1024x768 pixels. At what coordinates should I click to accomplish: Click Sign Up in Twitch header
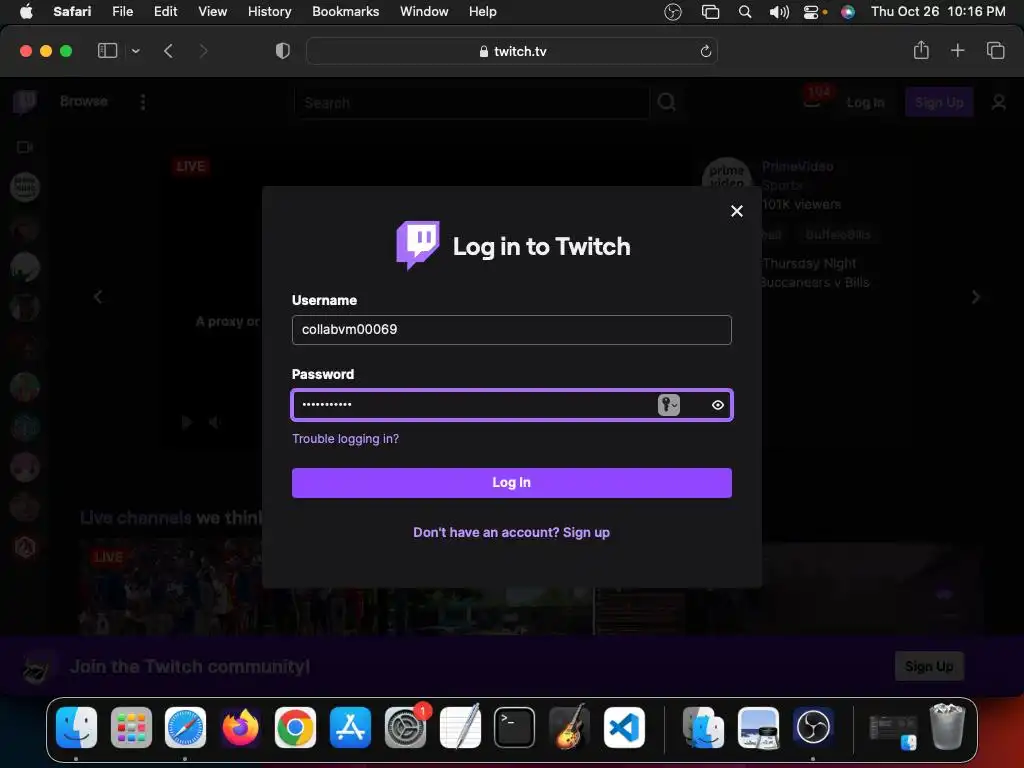pos(938,103)
